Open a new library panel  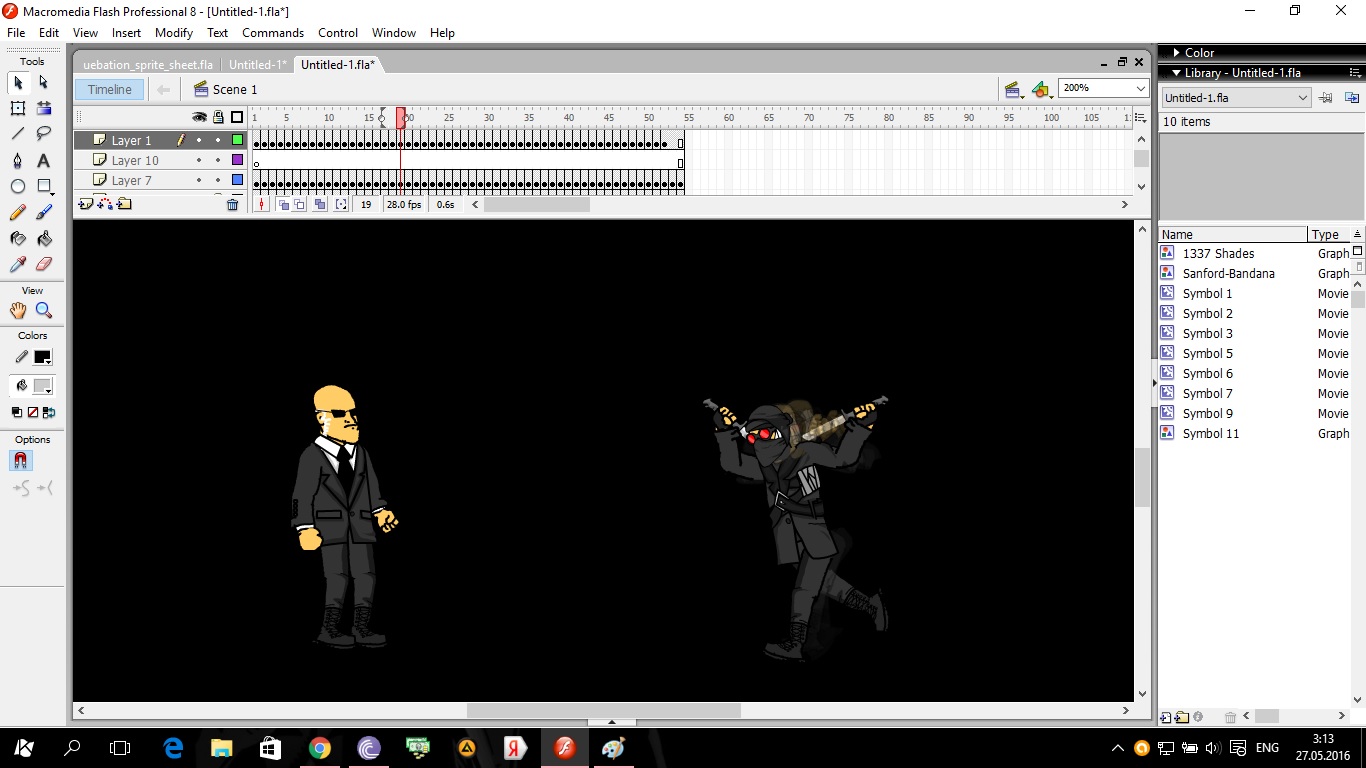(x=1352, y=98)
